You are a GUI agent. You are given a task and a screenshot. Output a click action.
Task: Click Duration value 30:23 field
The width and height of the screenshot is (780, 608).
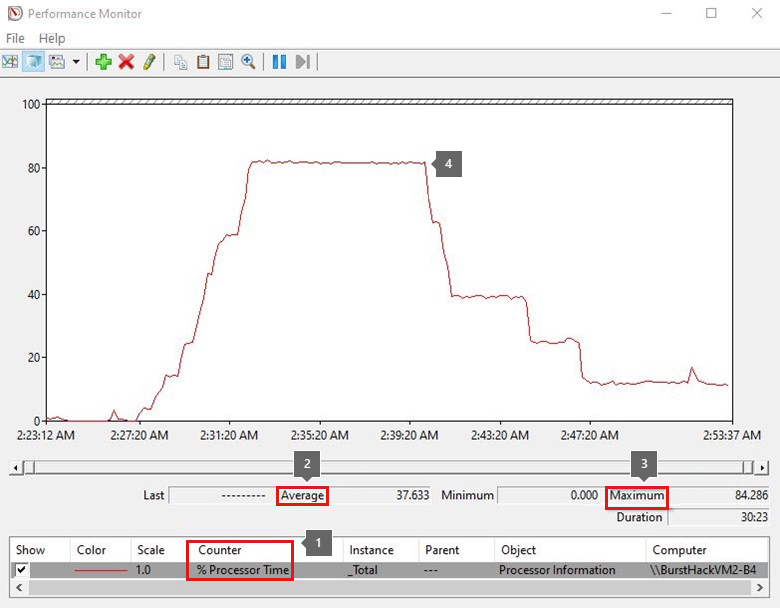coord(718,517)
